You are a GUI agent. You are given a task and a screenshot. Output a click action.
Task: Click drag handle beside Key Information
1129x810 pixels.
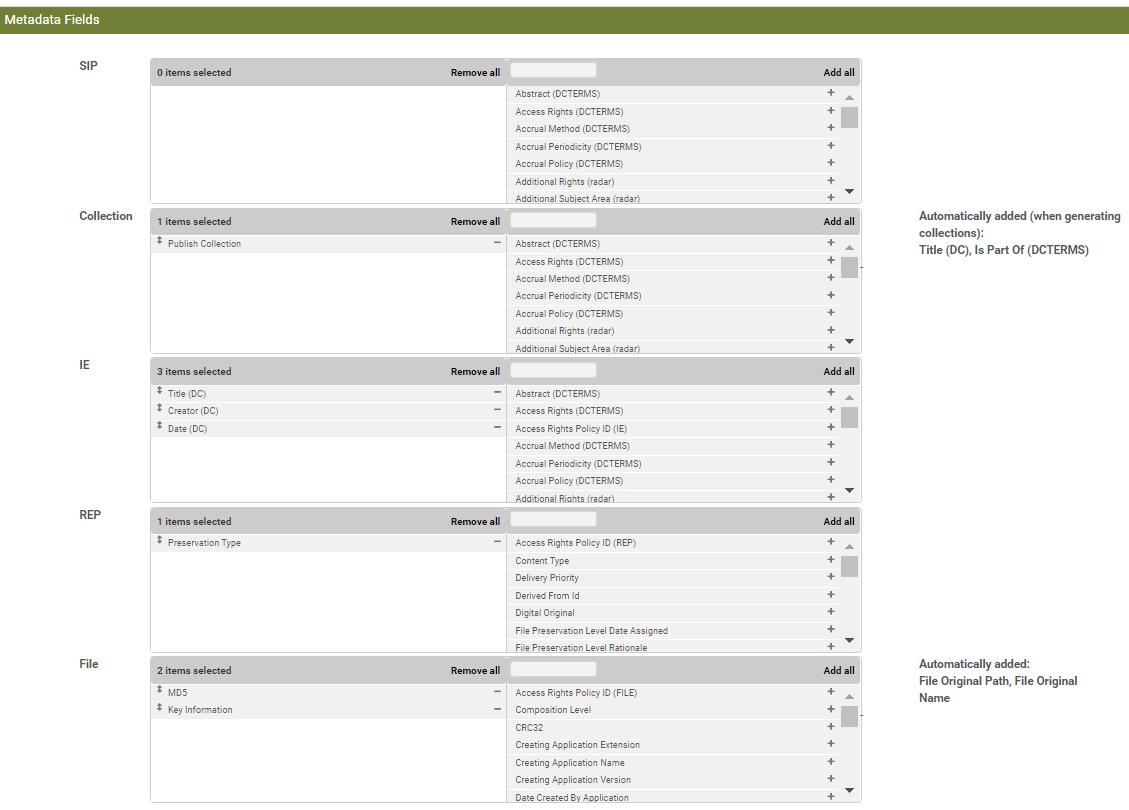pyautogui.click(x=160, y=708)
